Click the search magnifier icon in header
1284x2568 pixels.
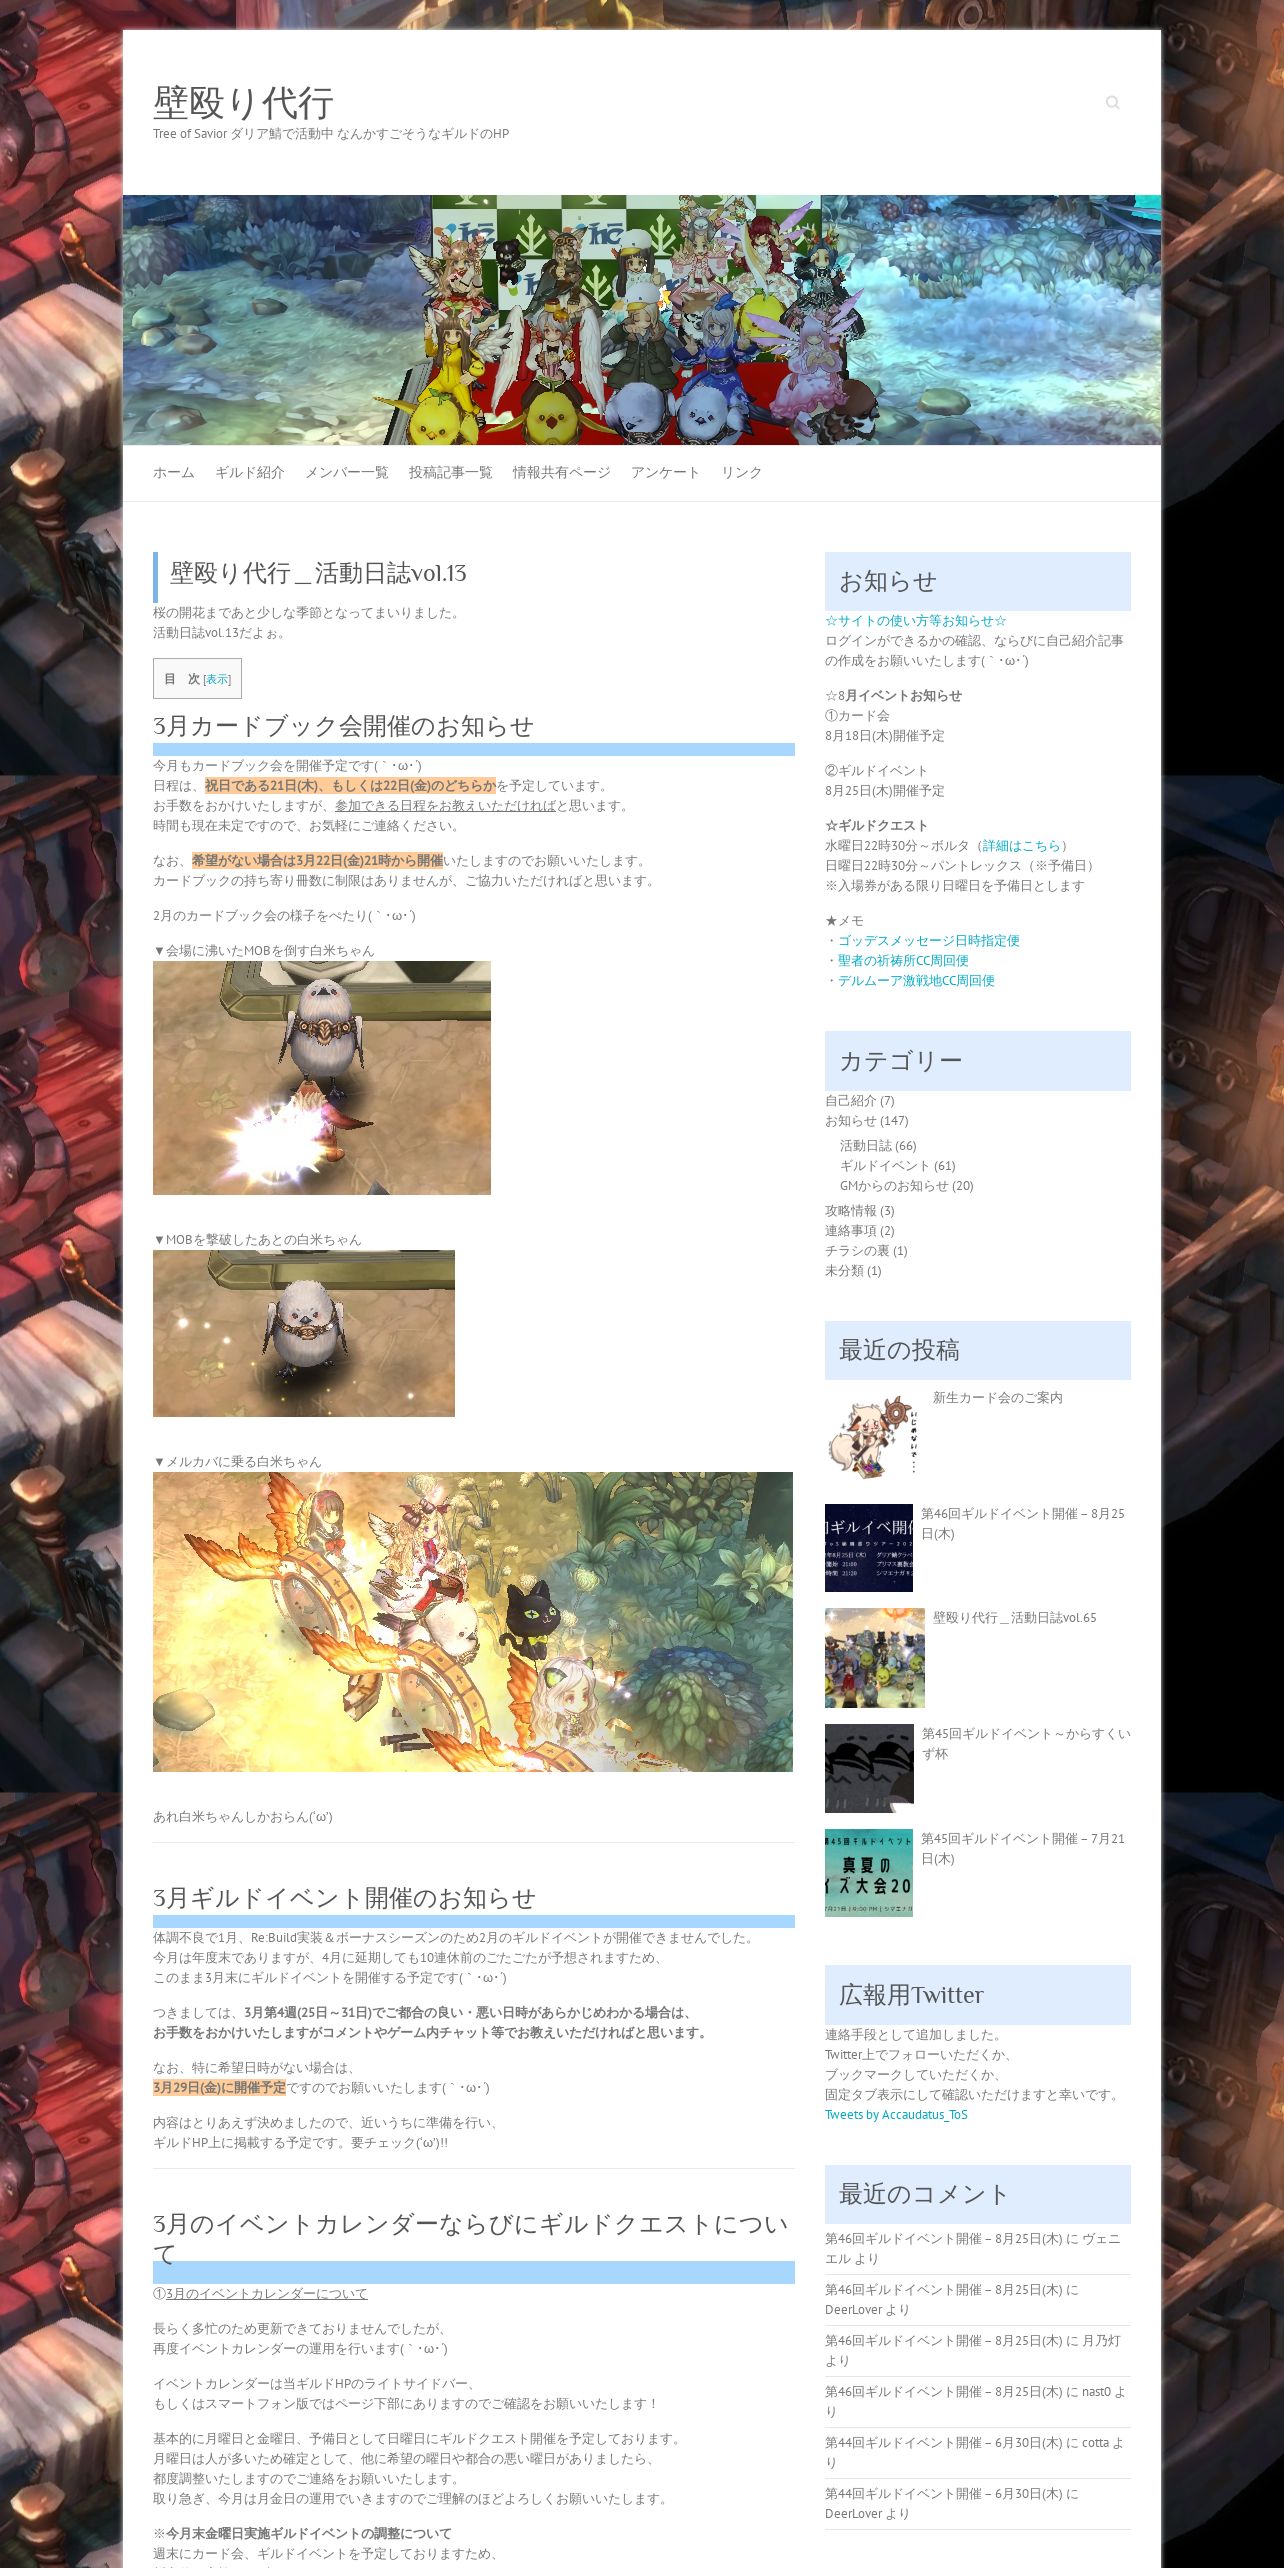pyautogui.click(x=1112, y=102)
